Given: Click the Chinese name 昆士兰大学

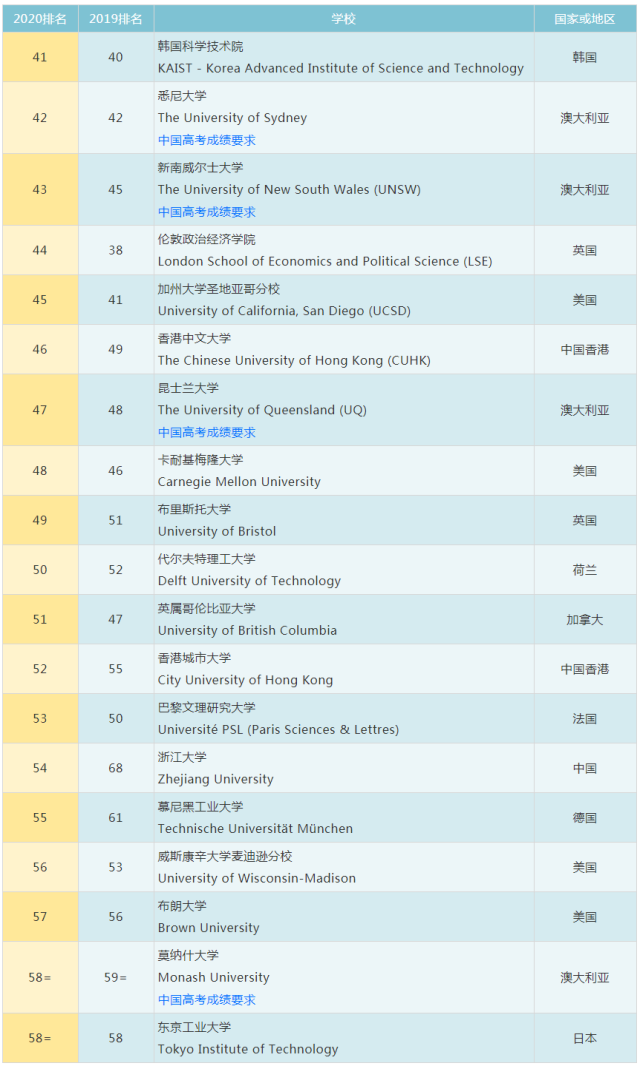Looking at the screenshot, I should coord(188,388).
